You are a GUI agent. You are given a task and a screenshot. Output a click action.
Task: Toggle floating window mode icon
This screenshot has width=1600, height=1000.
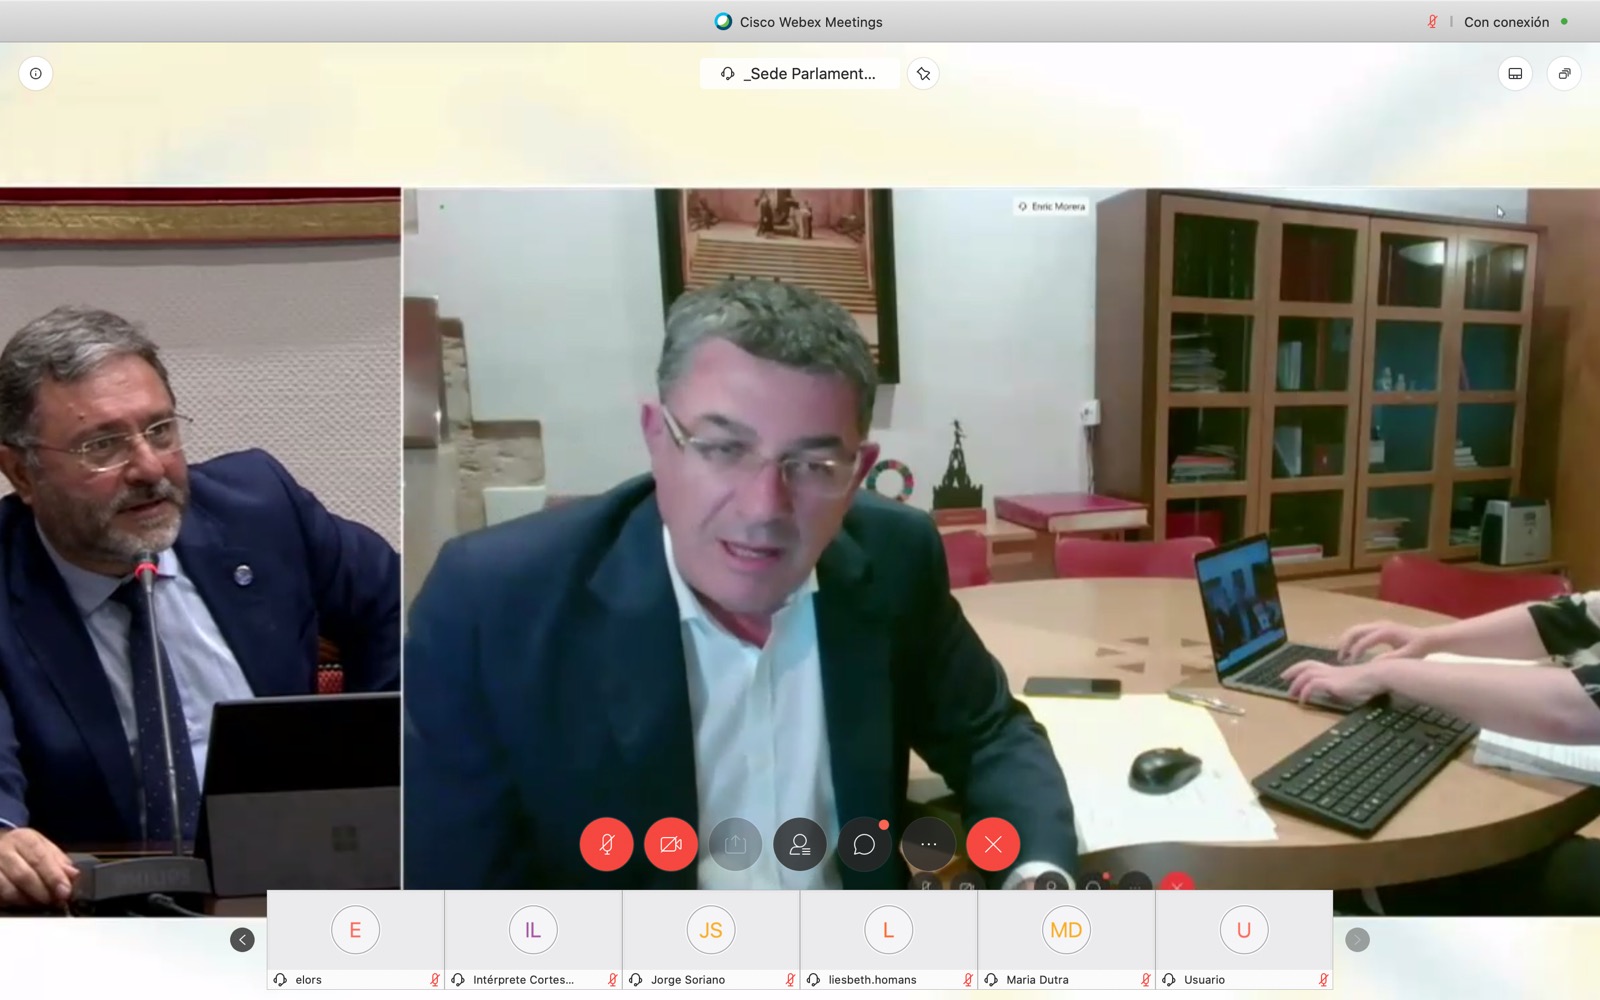pos(1564,73)
